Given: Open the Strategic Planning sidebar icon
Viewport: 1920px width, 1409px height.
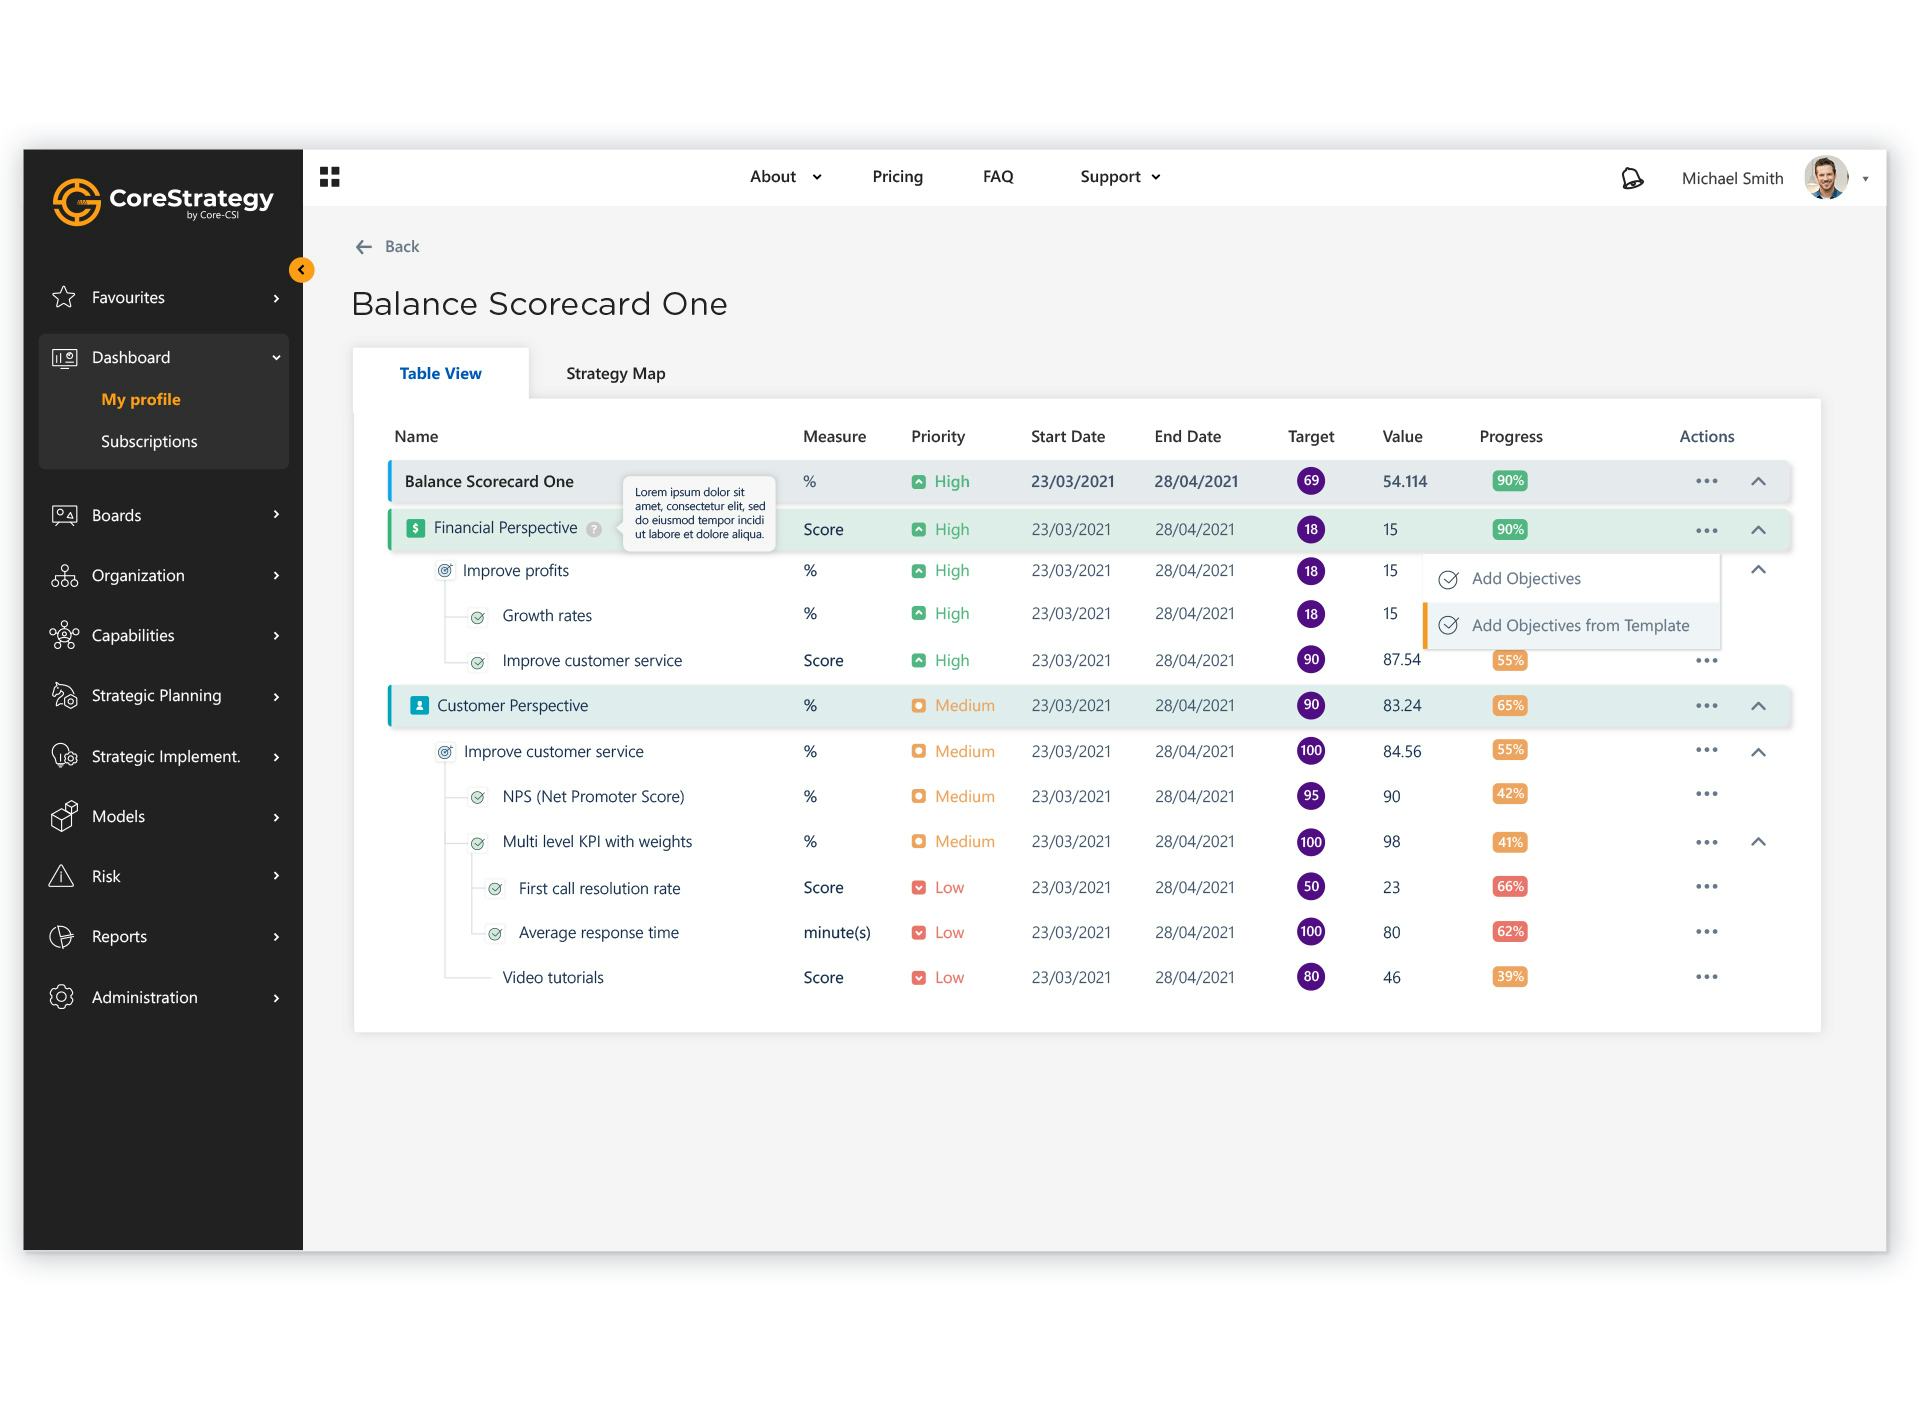Looking at the screenshot, I should click(62, 695).
